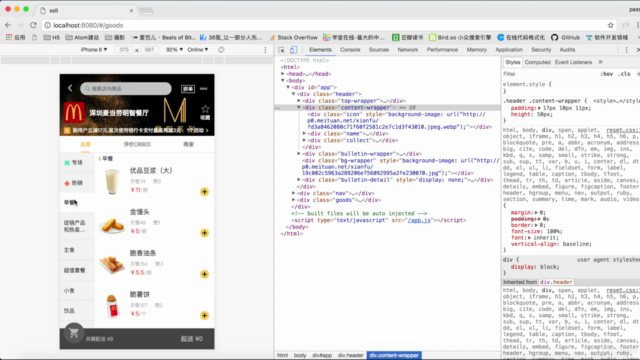The height and width of the screenshot is (360, 640).
Task: Expand the div class name node
Action: (x=304, y=133)
